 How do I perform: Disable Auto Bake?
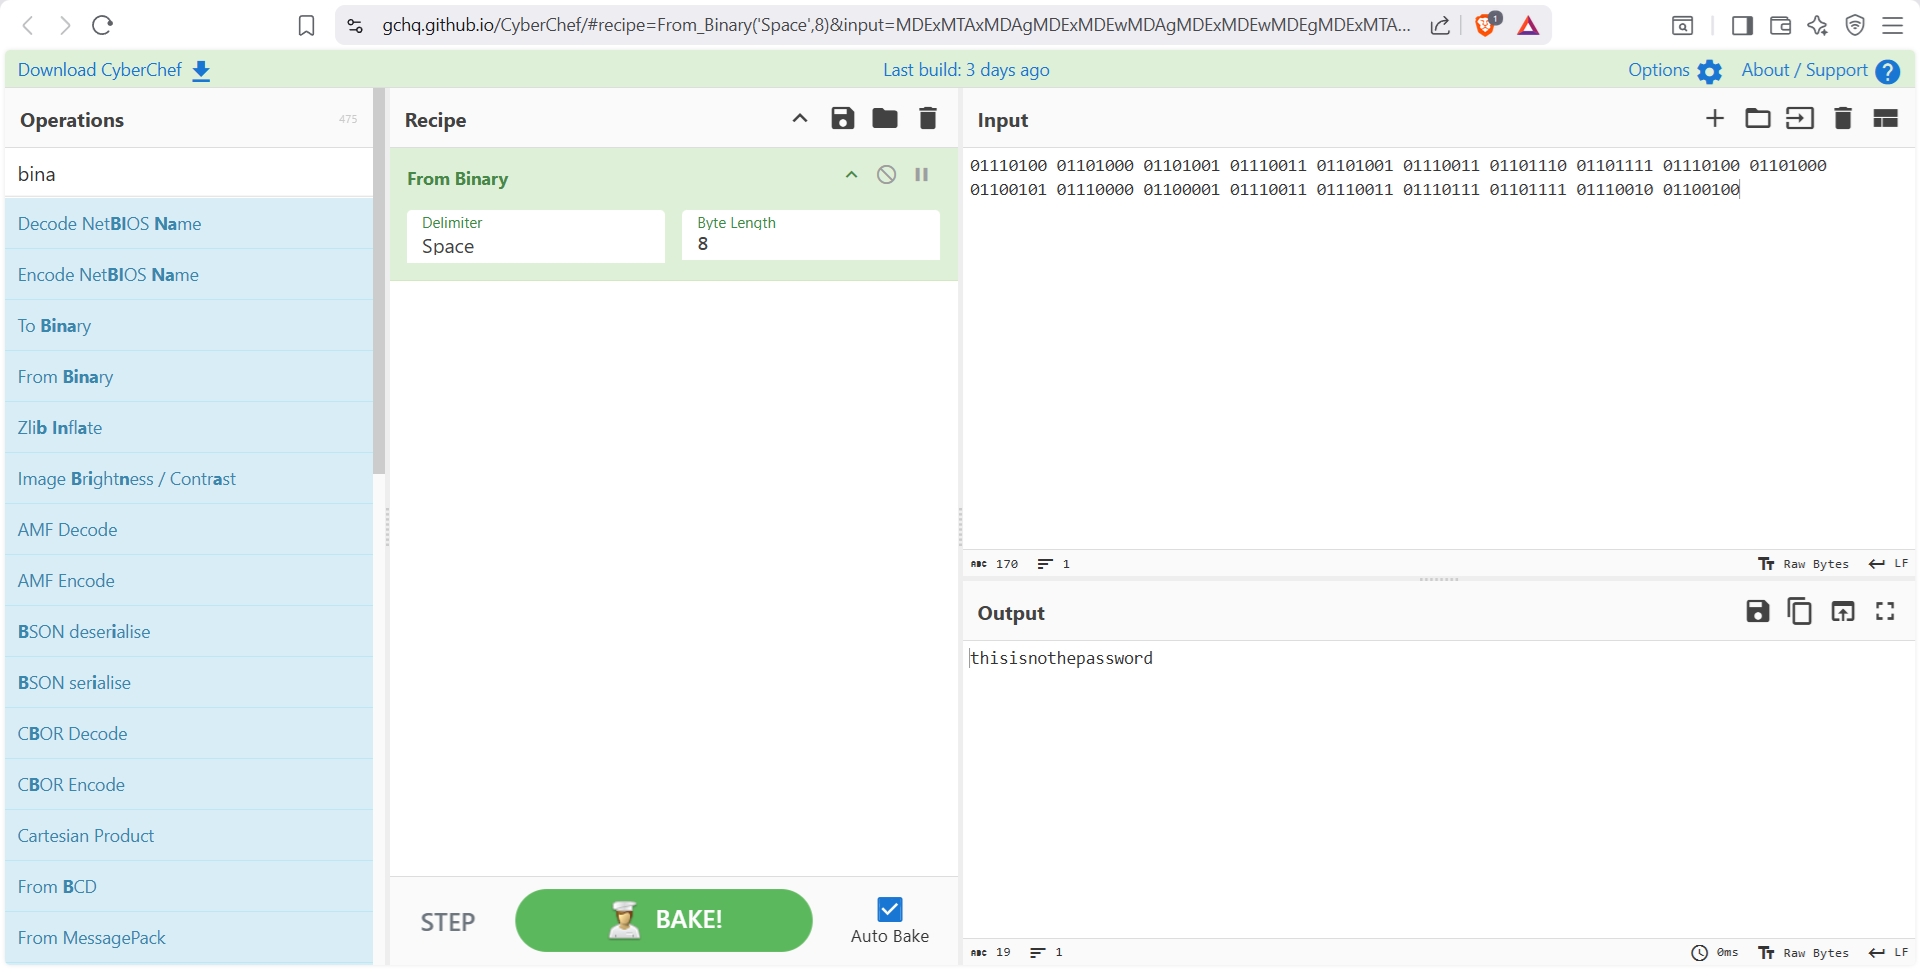tap(889, 908)
